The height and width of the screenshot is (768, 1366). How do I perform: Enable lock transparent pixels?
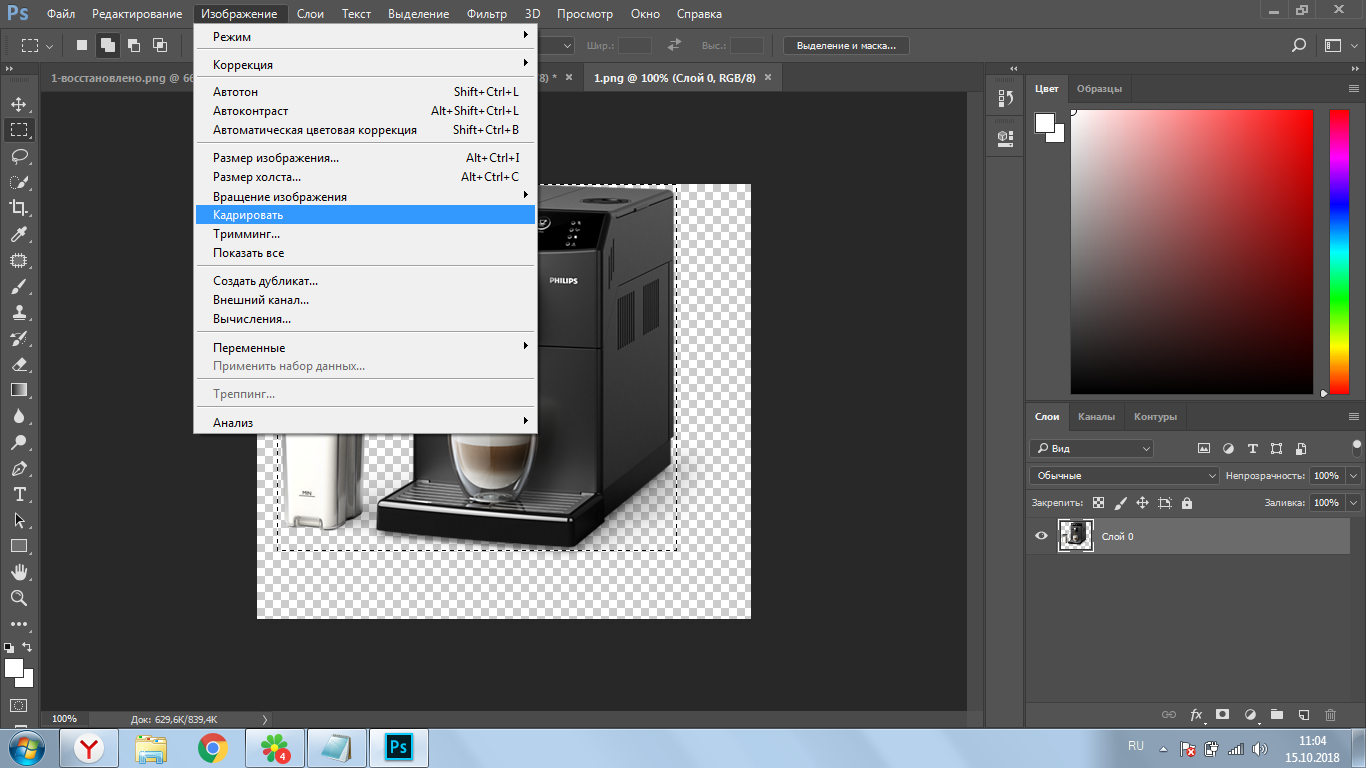point(1098,503)
